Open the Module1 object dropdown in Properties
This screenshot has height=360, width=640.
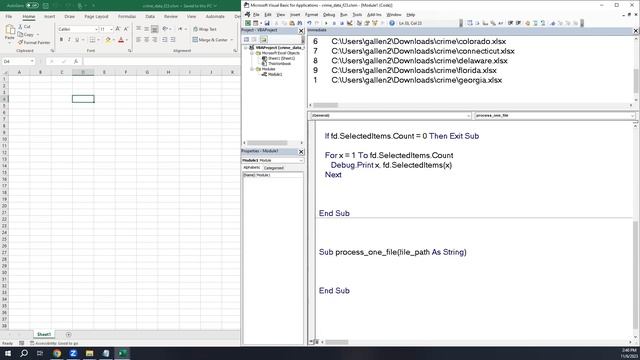pyautogui.click(x=301, y=160)
